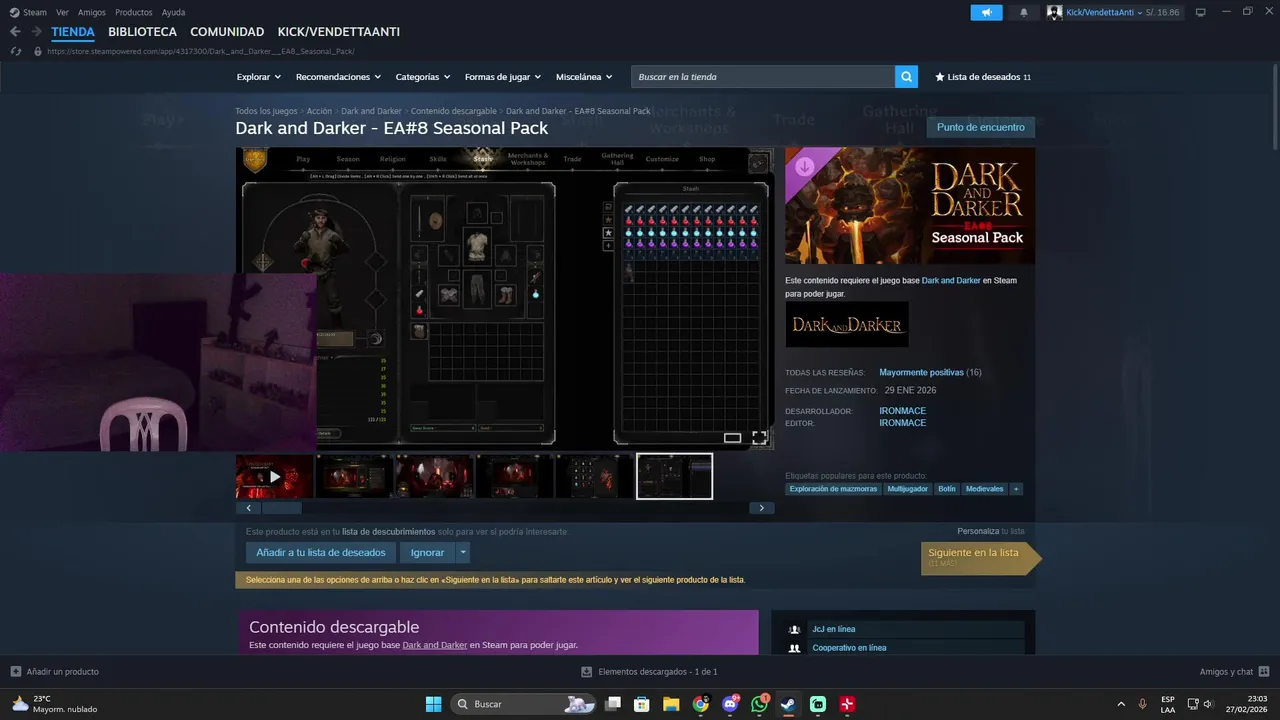Open WhatsApp from the taskbar
1280x720 pixels.
tap(759, 704)
